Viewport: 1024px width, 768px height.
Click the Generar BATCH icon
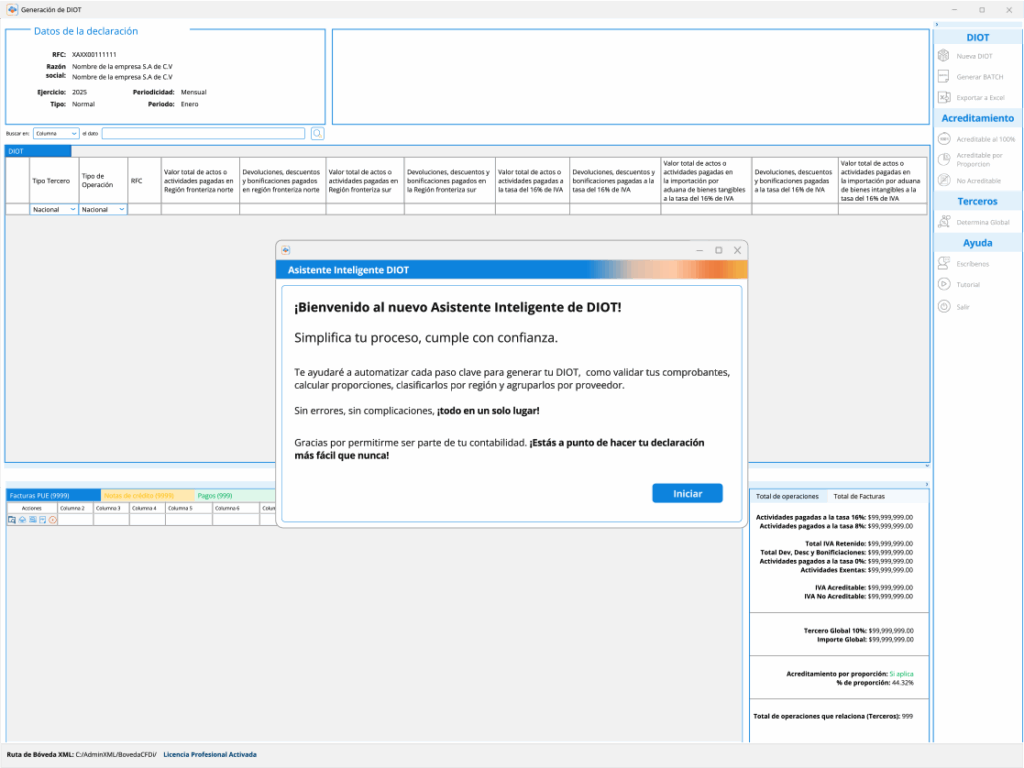(x=943, y=77)
